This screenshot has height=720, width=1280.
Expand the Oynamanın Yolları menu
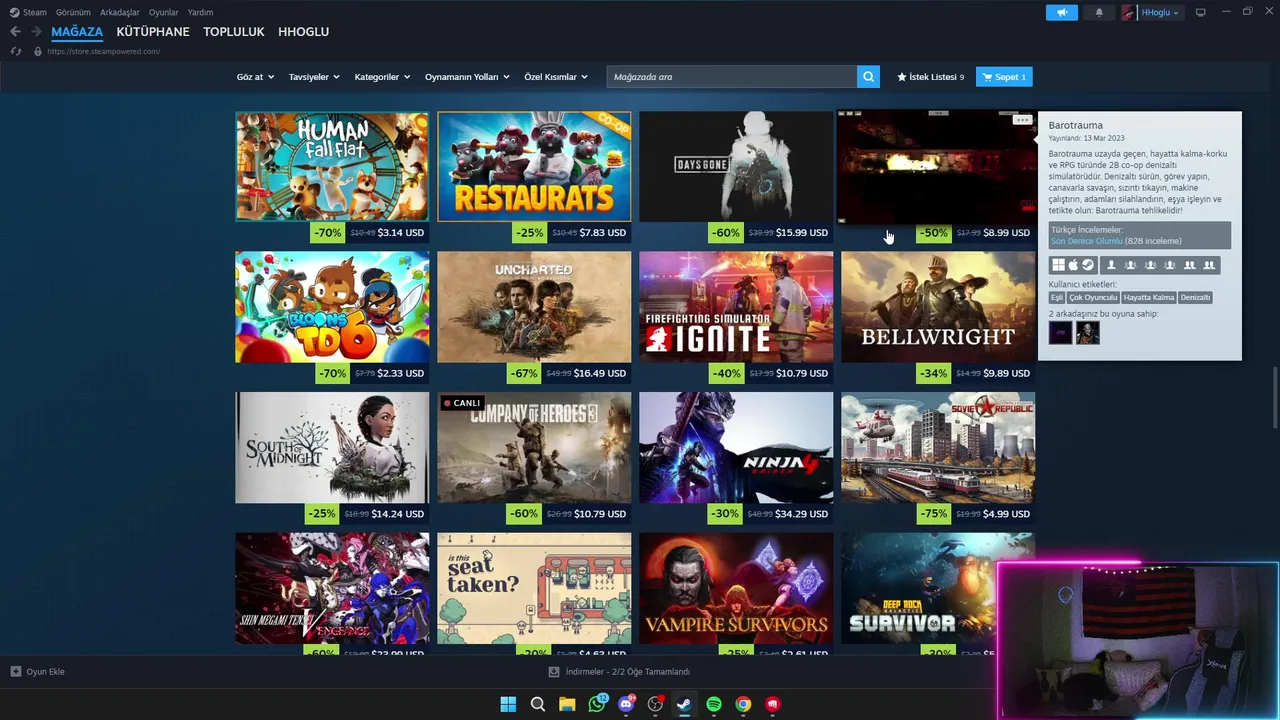click(467, 77)
